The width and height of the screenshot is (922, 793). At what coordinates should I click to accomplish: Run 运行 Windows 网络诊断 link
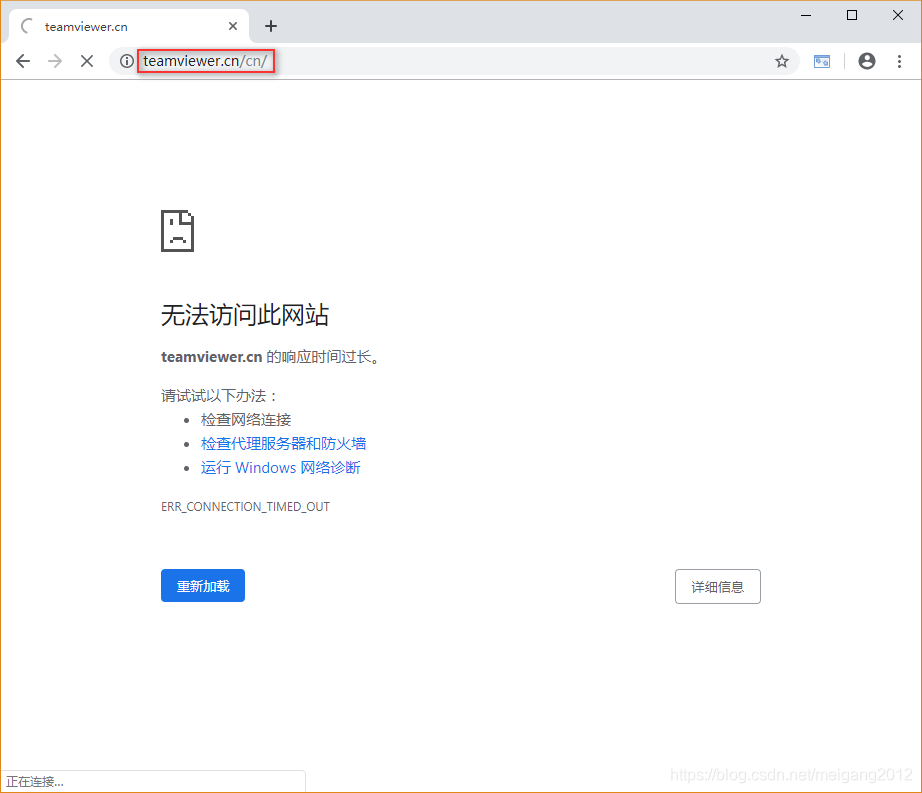(x=280, y=468)
